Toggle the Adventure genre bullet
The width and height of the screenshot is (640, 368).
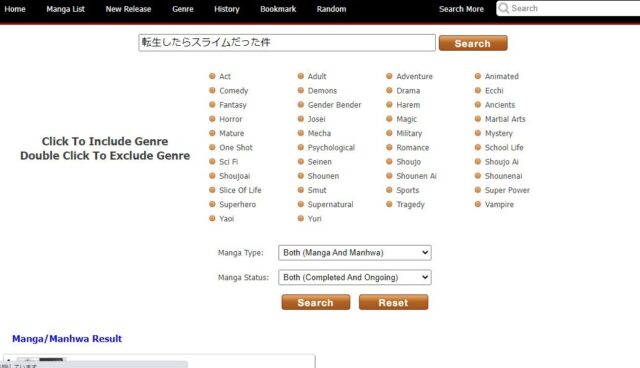pos(389,76)
